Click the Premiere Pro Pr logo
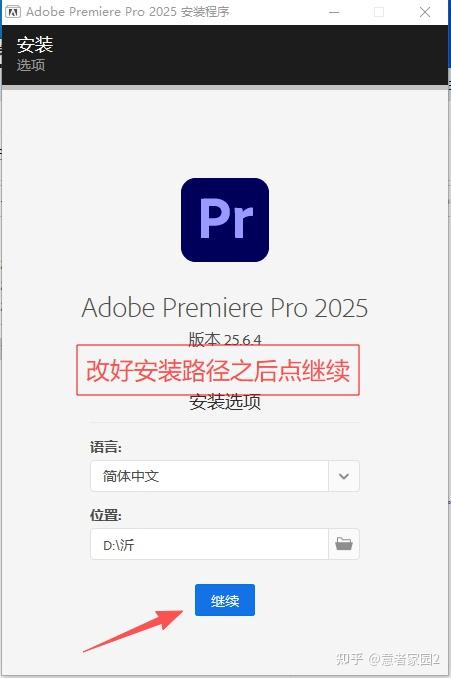Screen dimensions: 451x678 point(225,220)
